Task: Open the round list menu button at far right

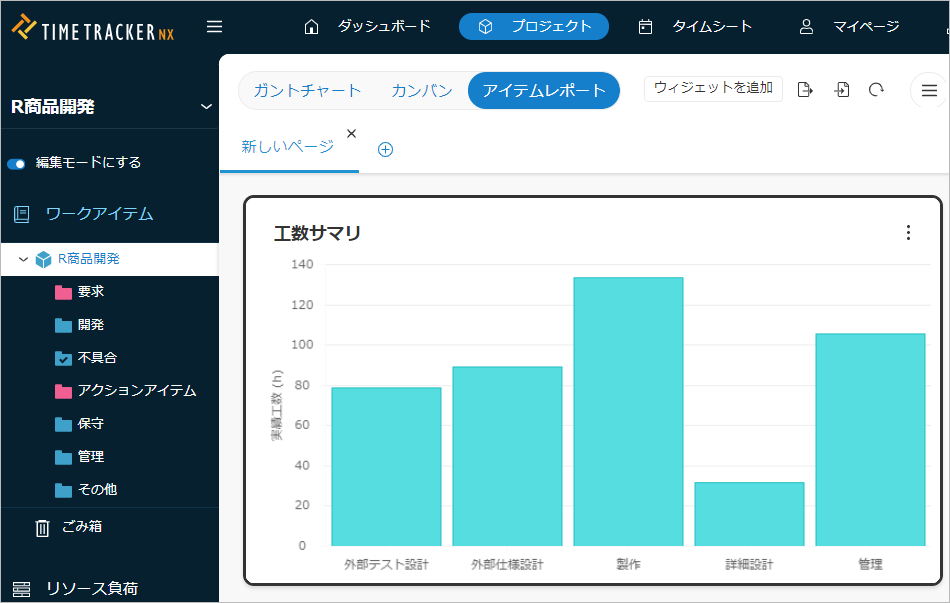Action: [929, 91]
